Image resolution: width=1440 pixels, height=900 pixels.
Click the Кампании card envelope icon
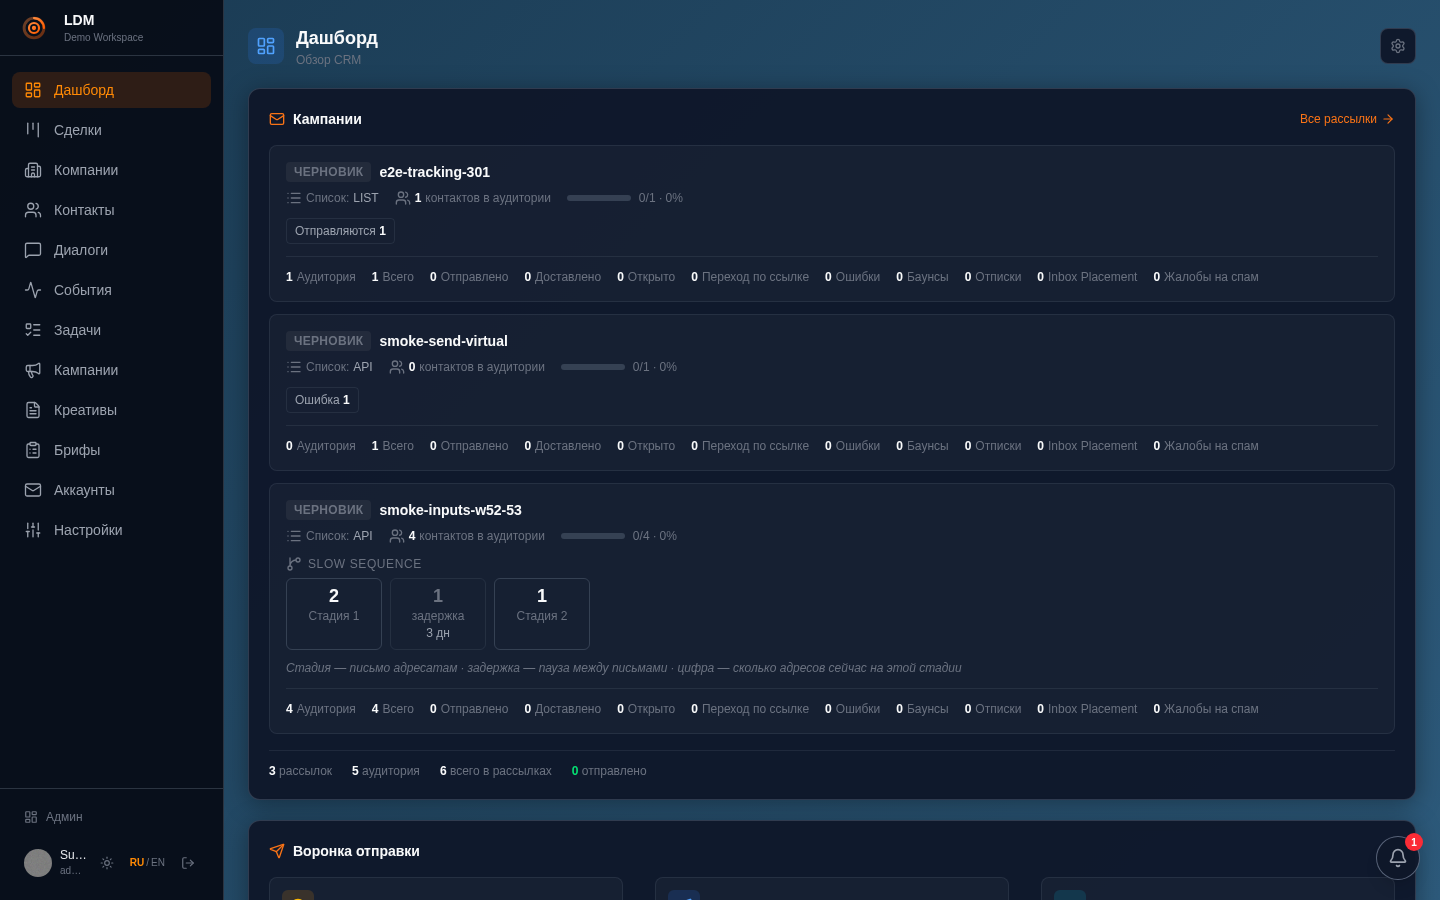(277, 119)
